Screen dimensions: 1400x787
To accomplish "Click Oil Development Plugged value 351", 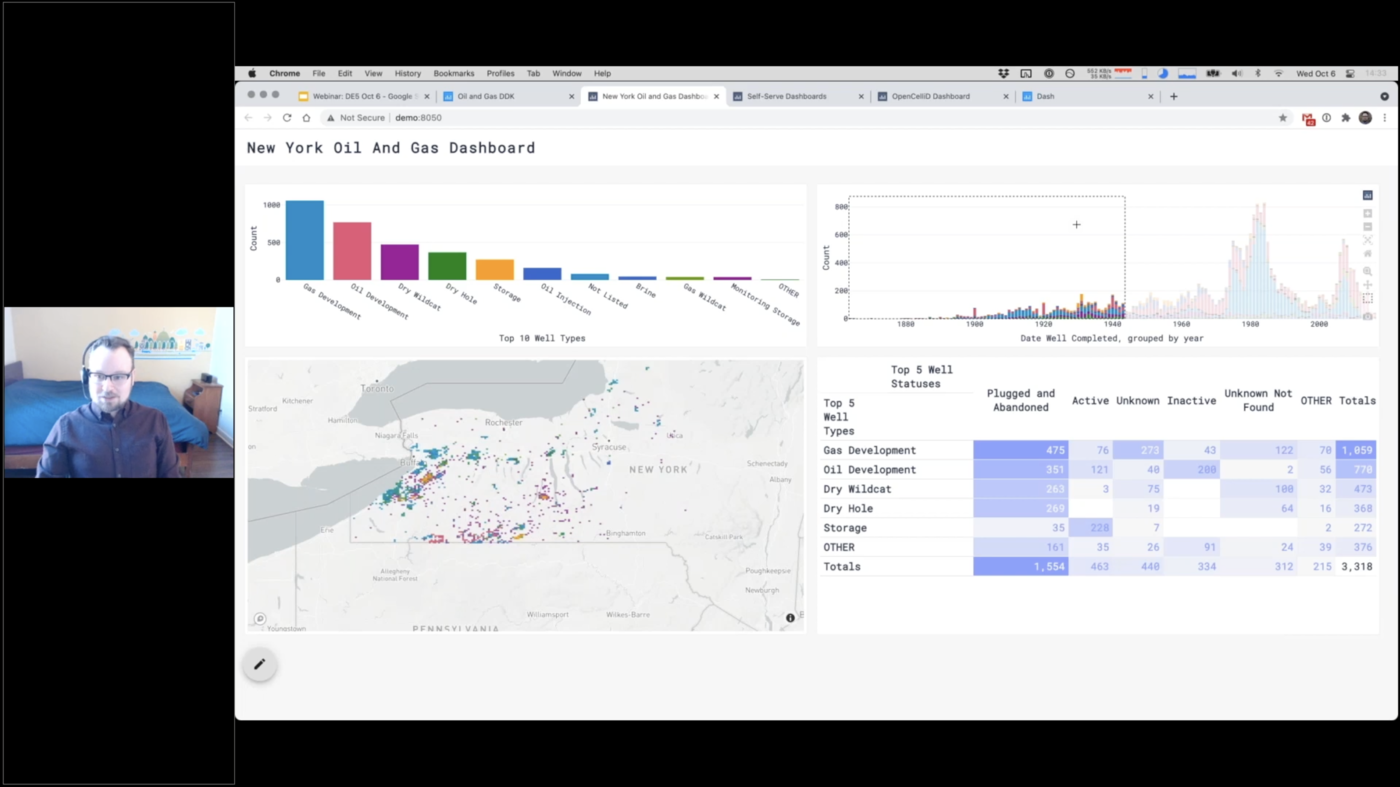I will point(1020,470).
